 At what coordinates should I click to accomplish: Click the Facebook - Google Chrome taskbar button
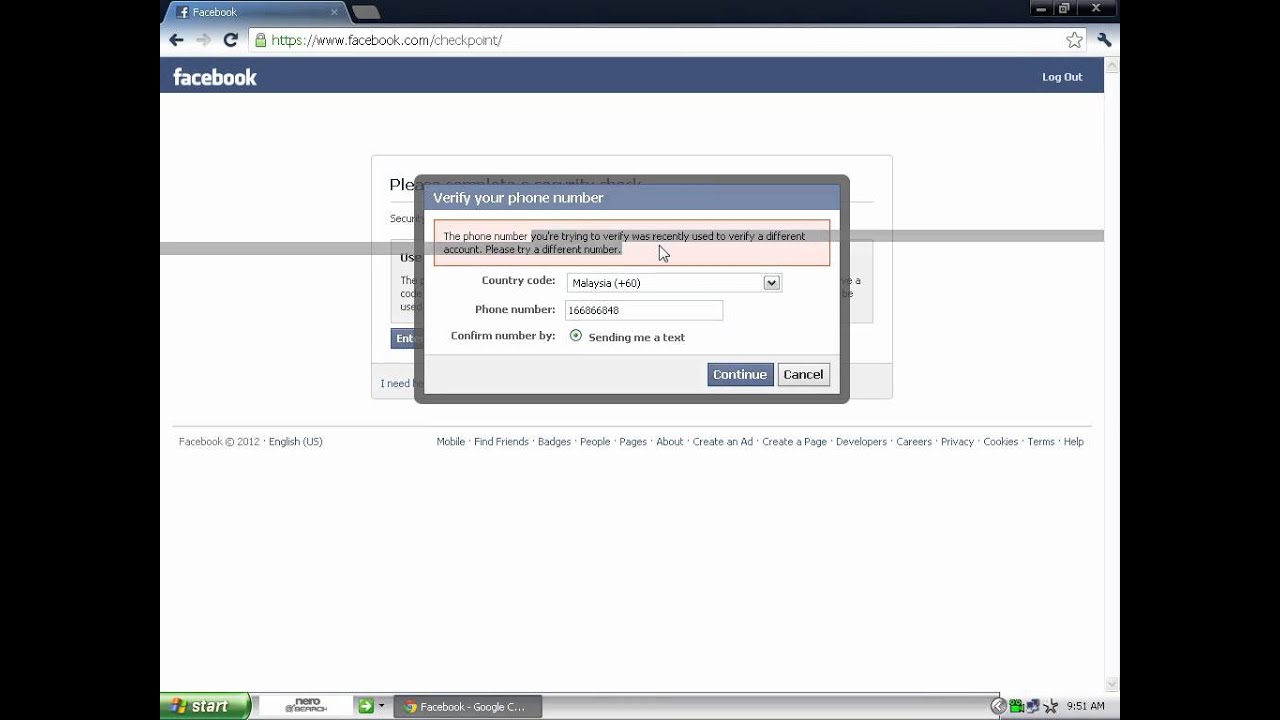click(468, 706)
